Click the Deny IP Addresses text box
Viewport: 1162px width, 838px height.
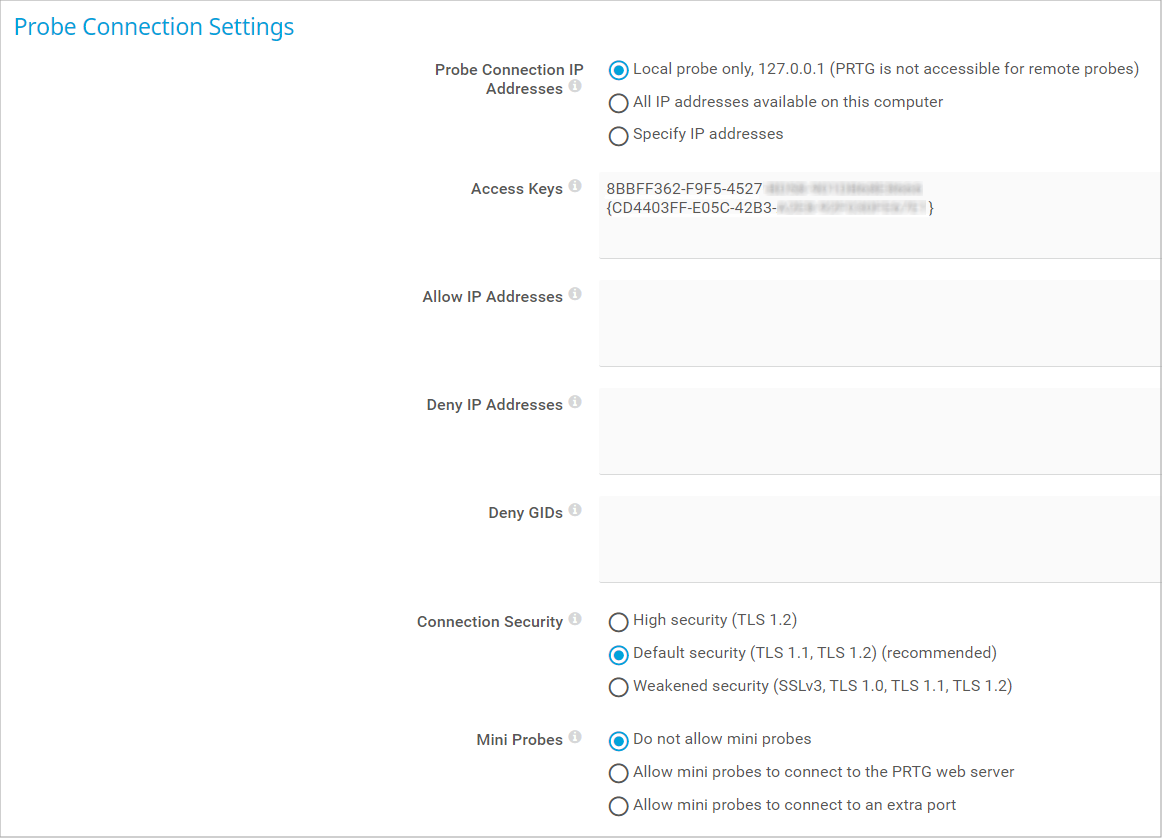[x=880, y=431]
